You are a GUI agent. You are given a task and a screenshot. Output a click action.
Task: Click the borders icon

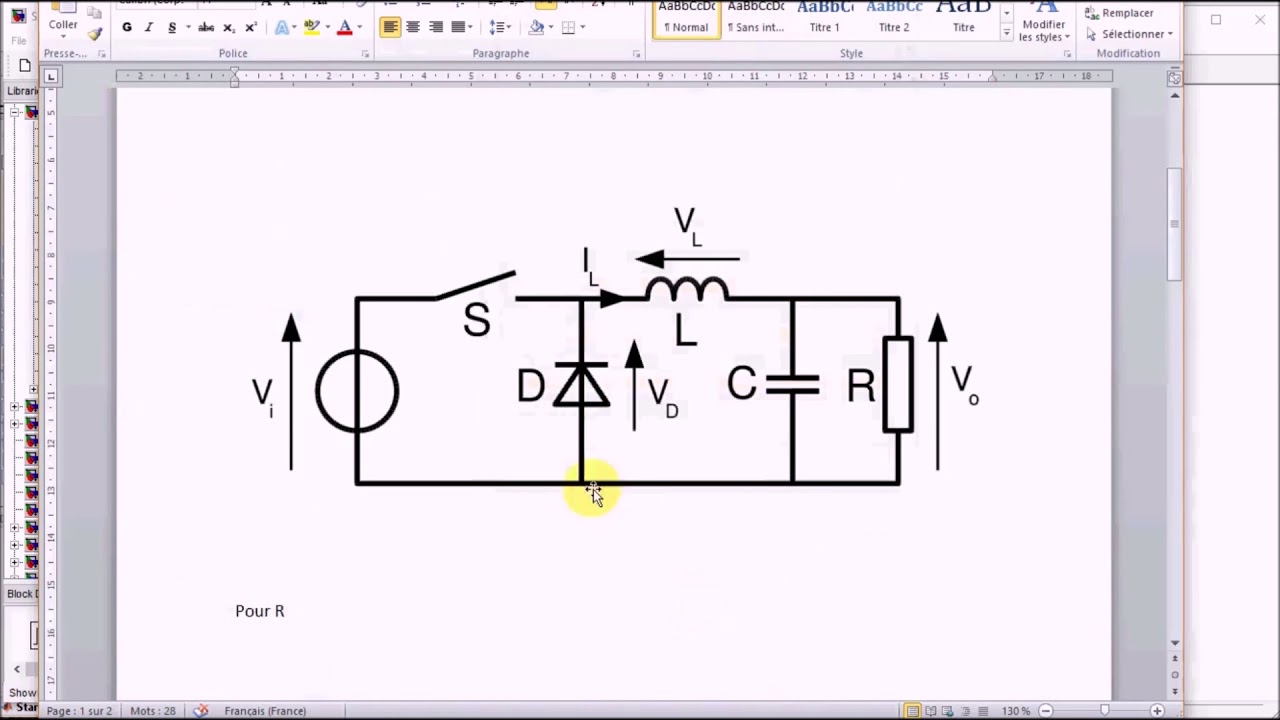569,27
